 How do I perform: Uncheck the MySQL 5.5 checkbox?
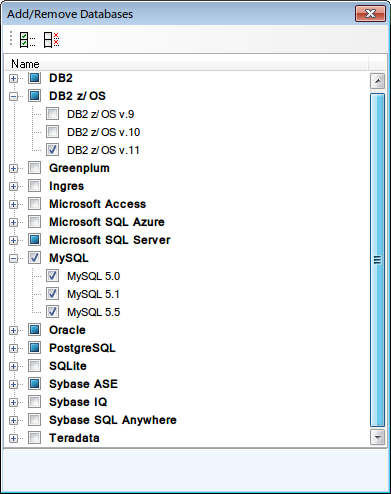click(x=52, y=312)
